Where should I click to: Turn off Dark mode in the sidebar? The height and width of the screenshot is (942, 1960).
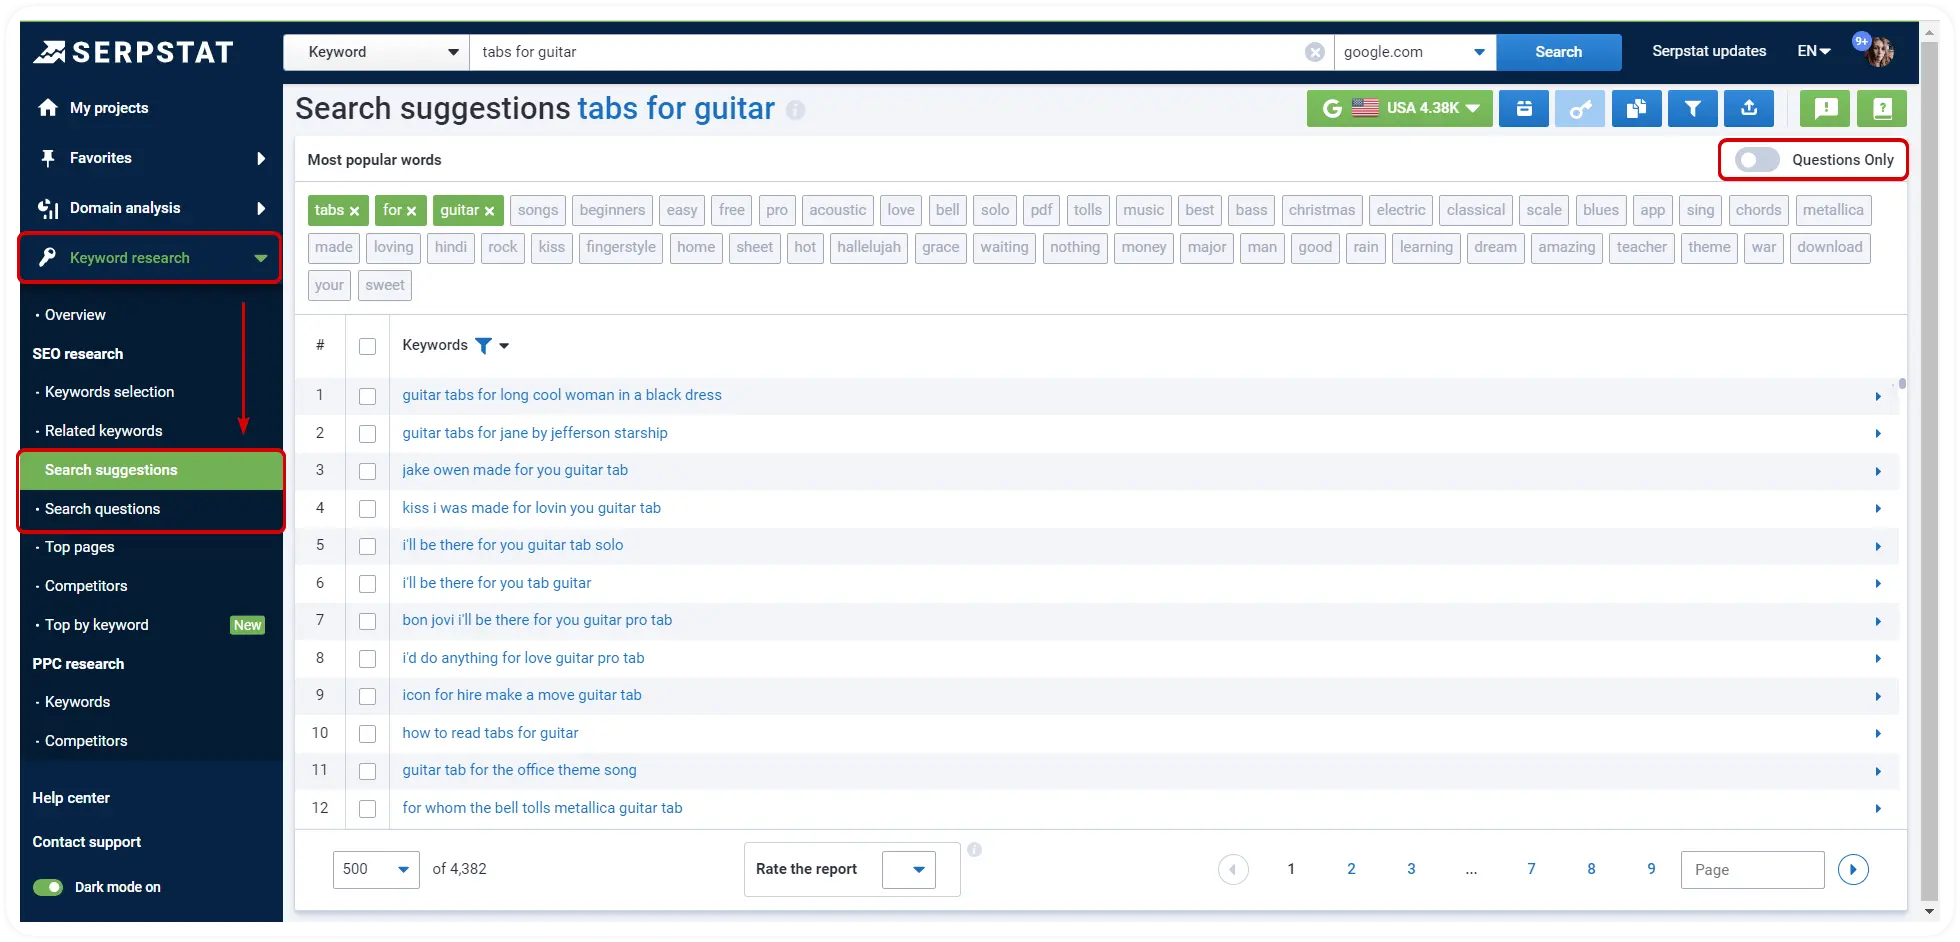47,887
